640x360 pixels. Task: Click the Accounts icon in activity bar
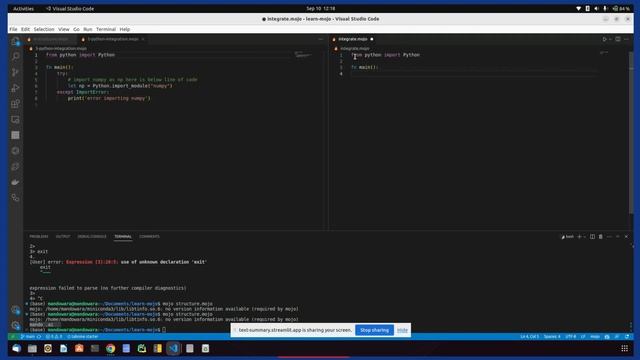16,310
